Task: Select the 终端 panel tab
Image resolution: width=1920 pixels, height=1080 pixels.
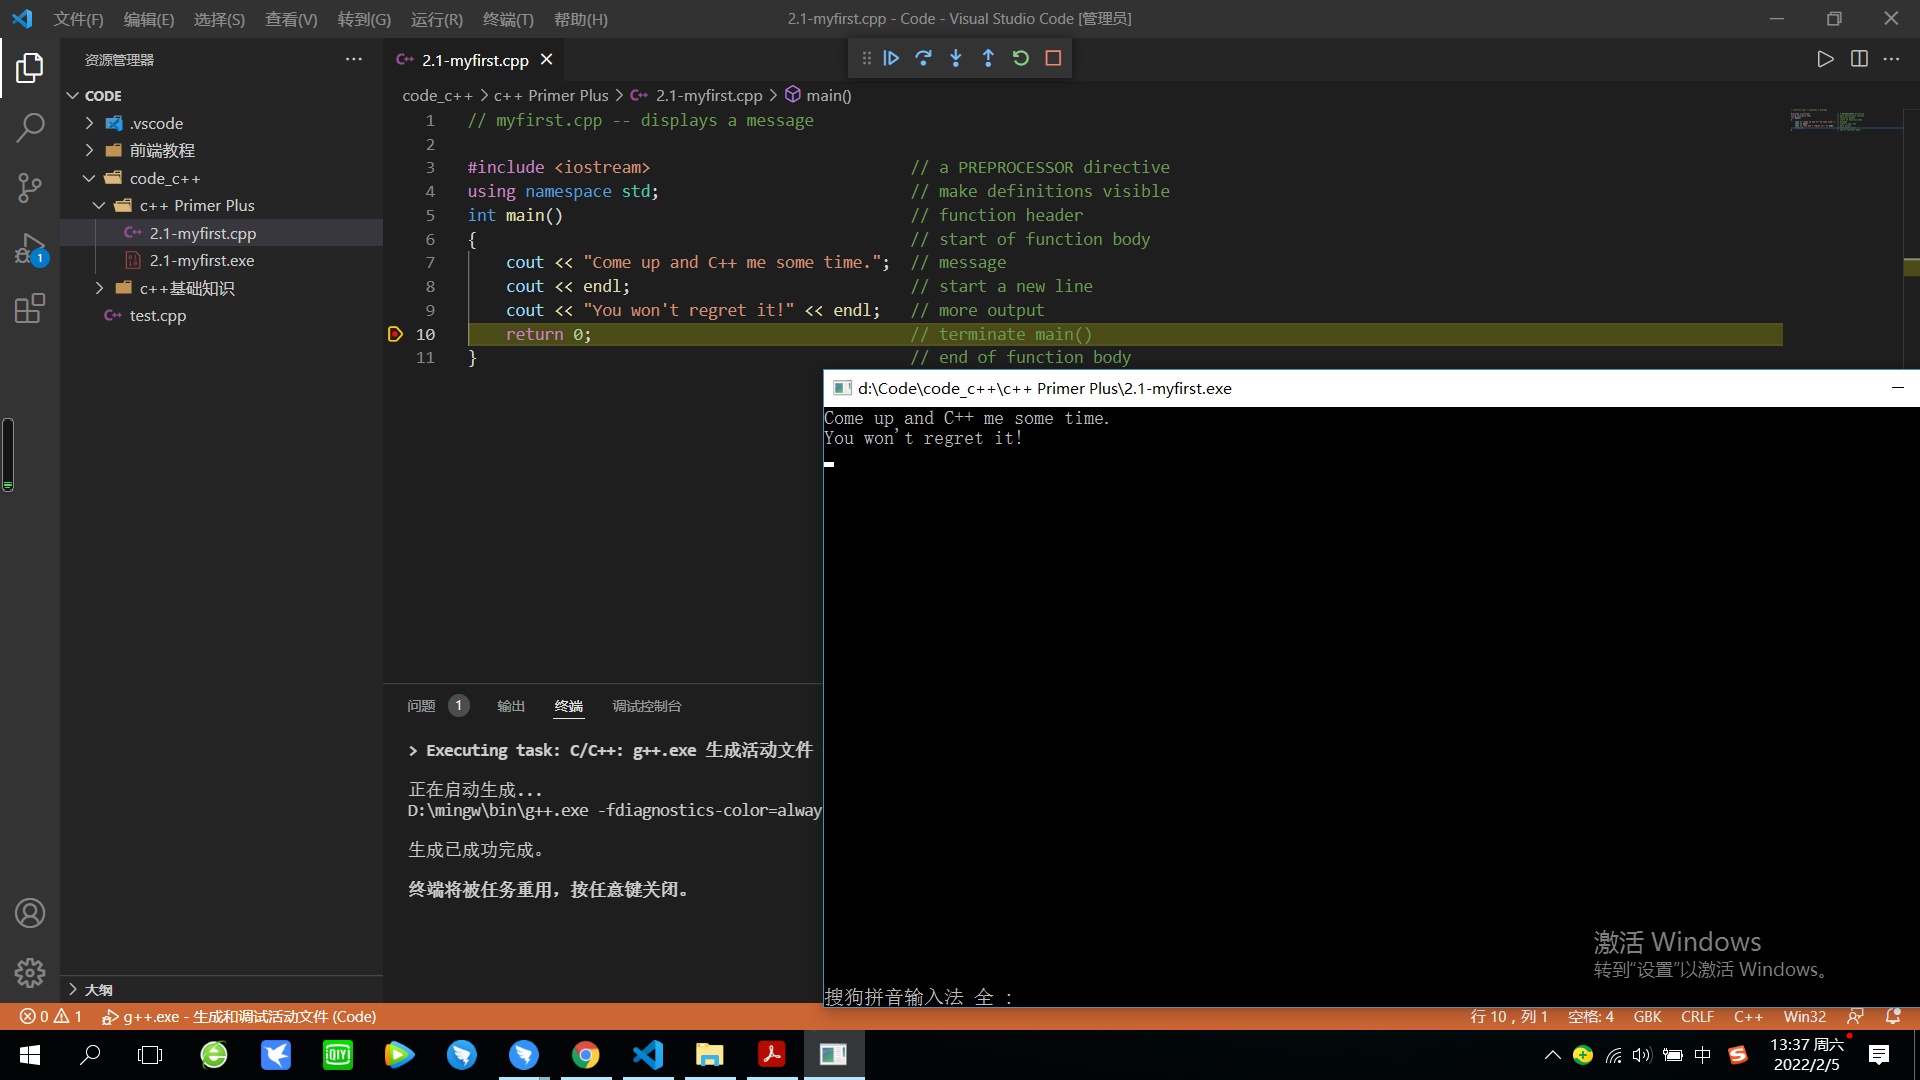Action: coord(569,706)
